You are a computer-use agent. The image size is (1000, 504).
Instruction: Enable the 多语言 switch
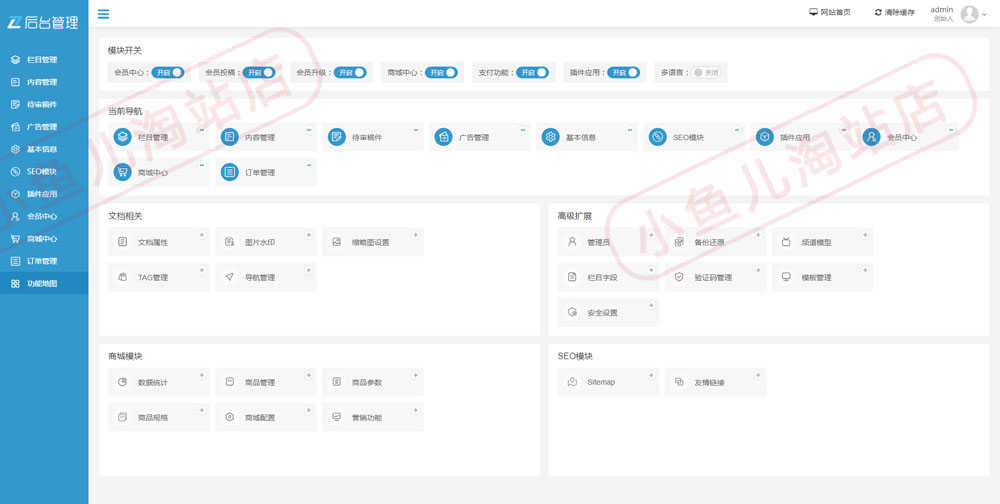pyautogui.click(x=707, y=72)
